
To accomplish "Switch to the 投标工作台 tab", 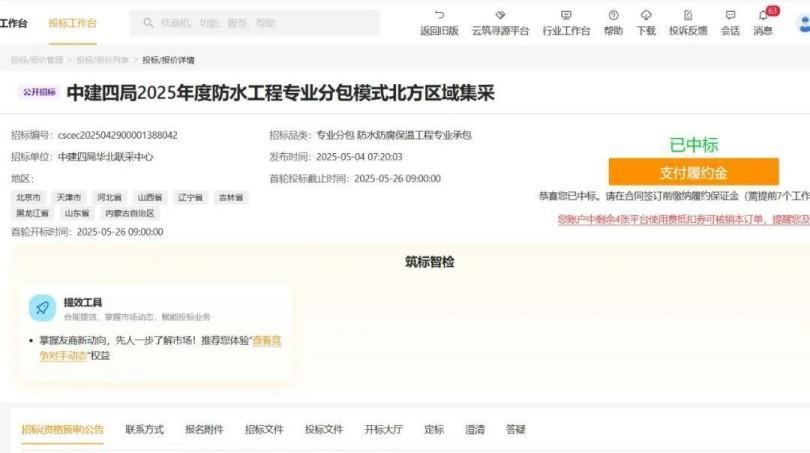I will tap(73, 23).
